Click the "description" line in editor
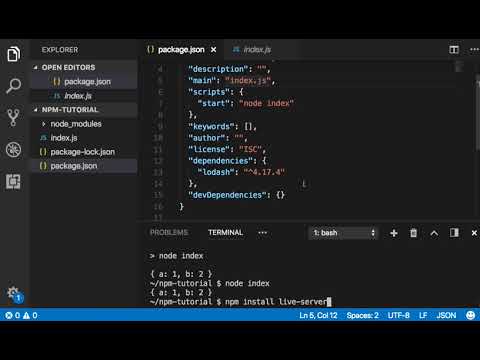This screenshot has width=480, height=360. point(229,69)
